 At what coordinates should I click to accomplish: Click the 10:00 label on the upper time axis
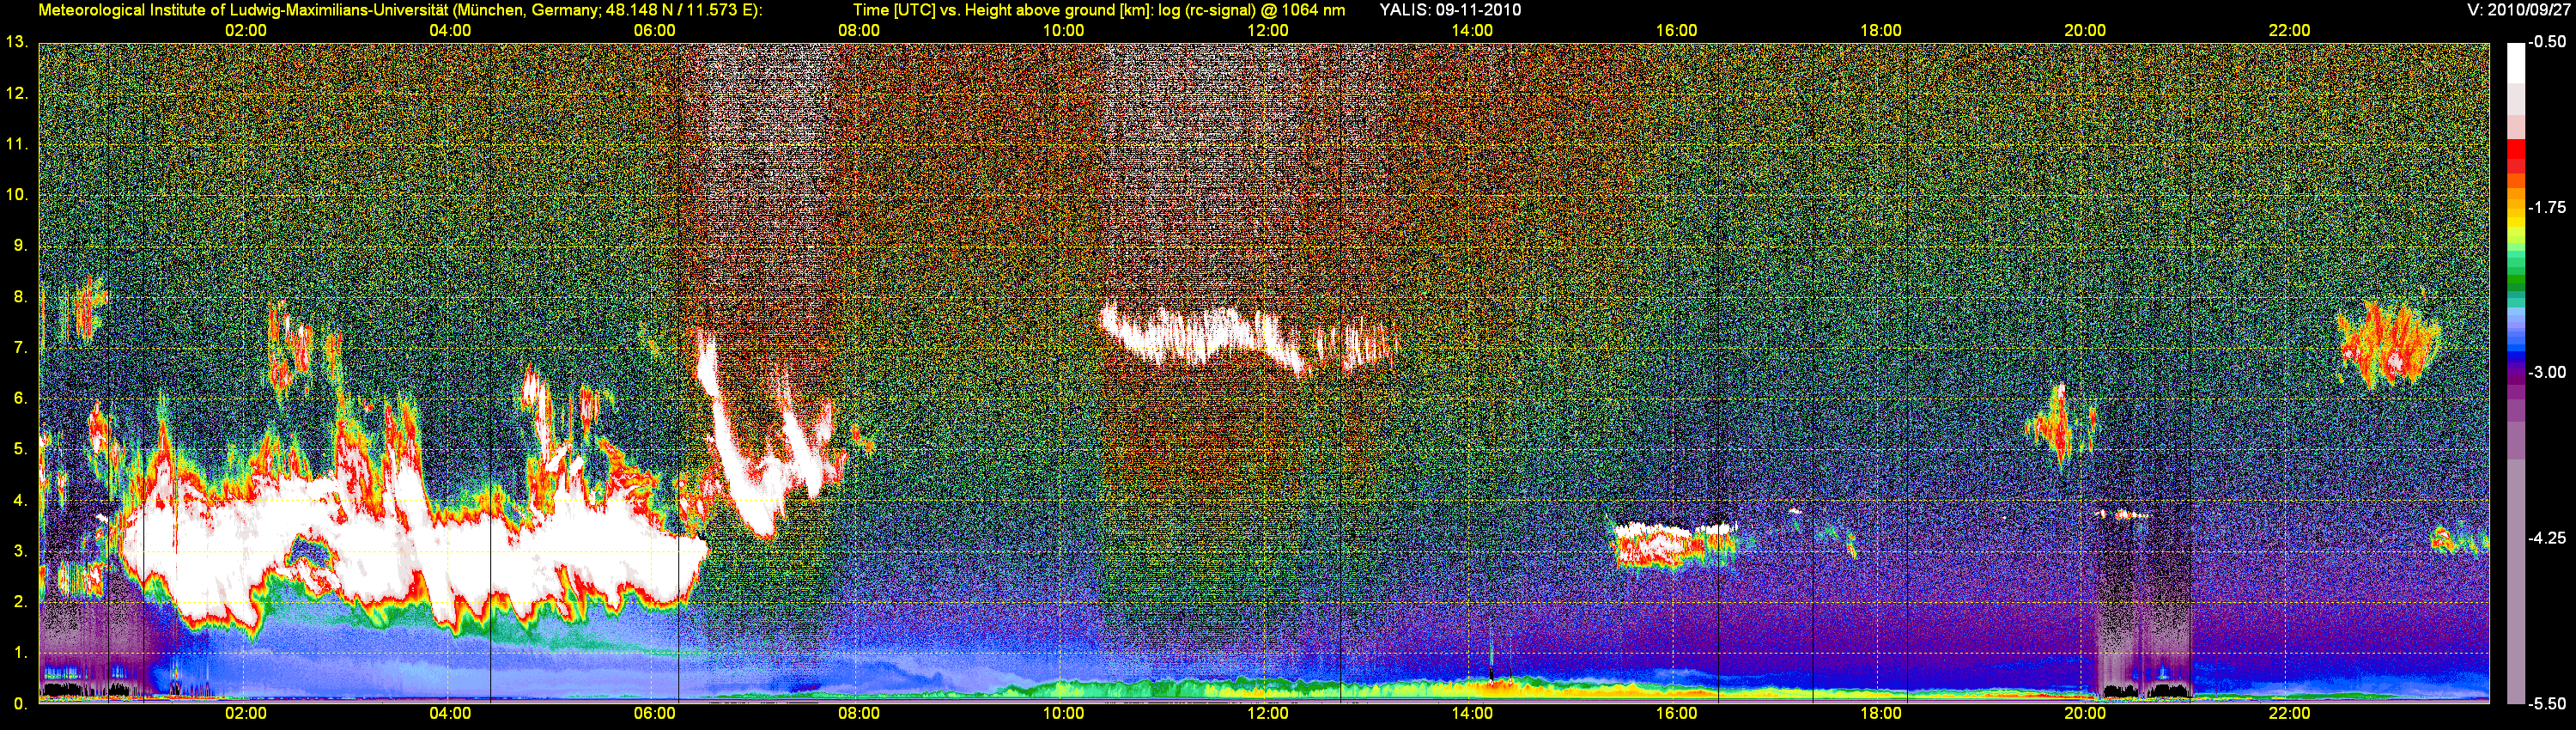point(1063,31)
